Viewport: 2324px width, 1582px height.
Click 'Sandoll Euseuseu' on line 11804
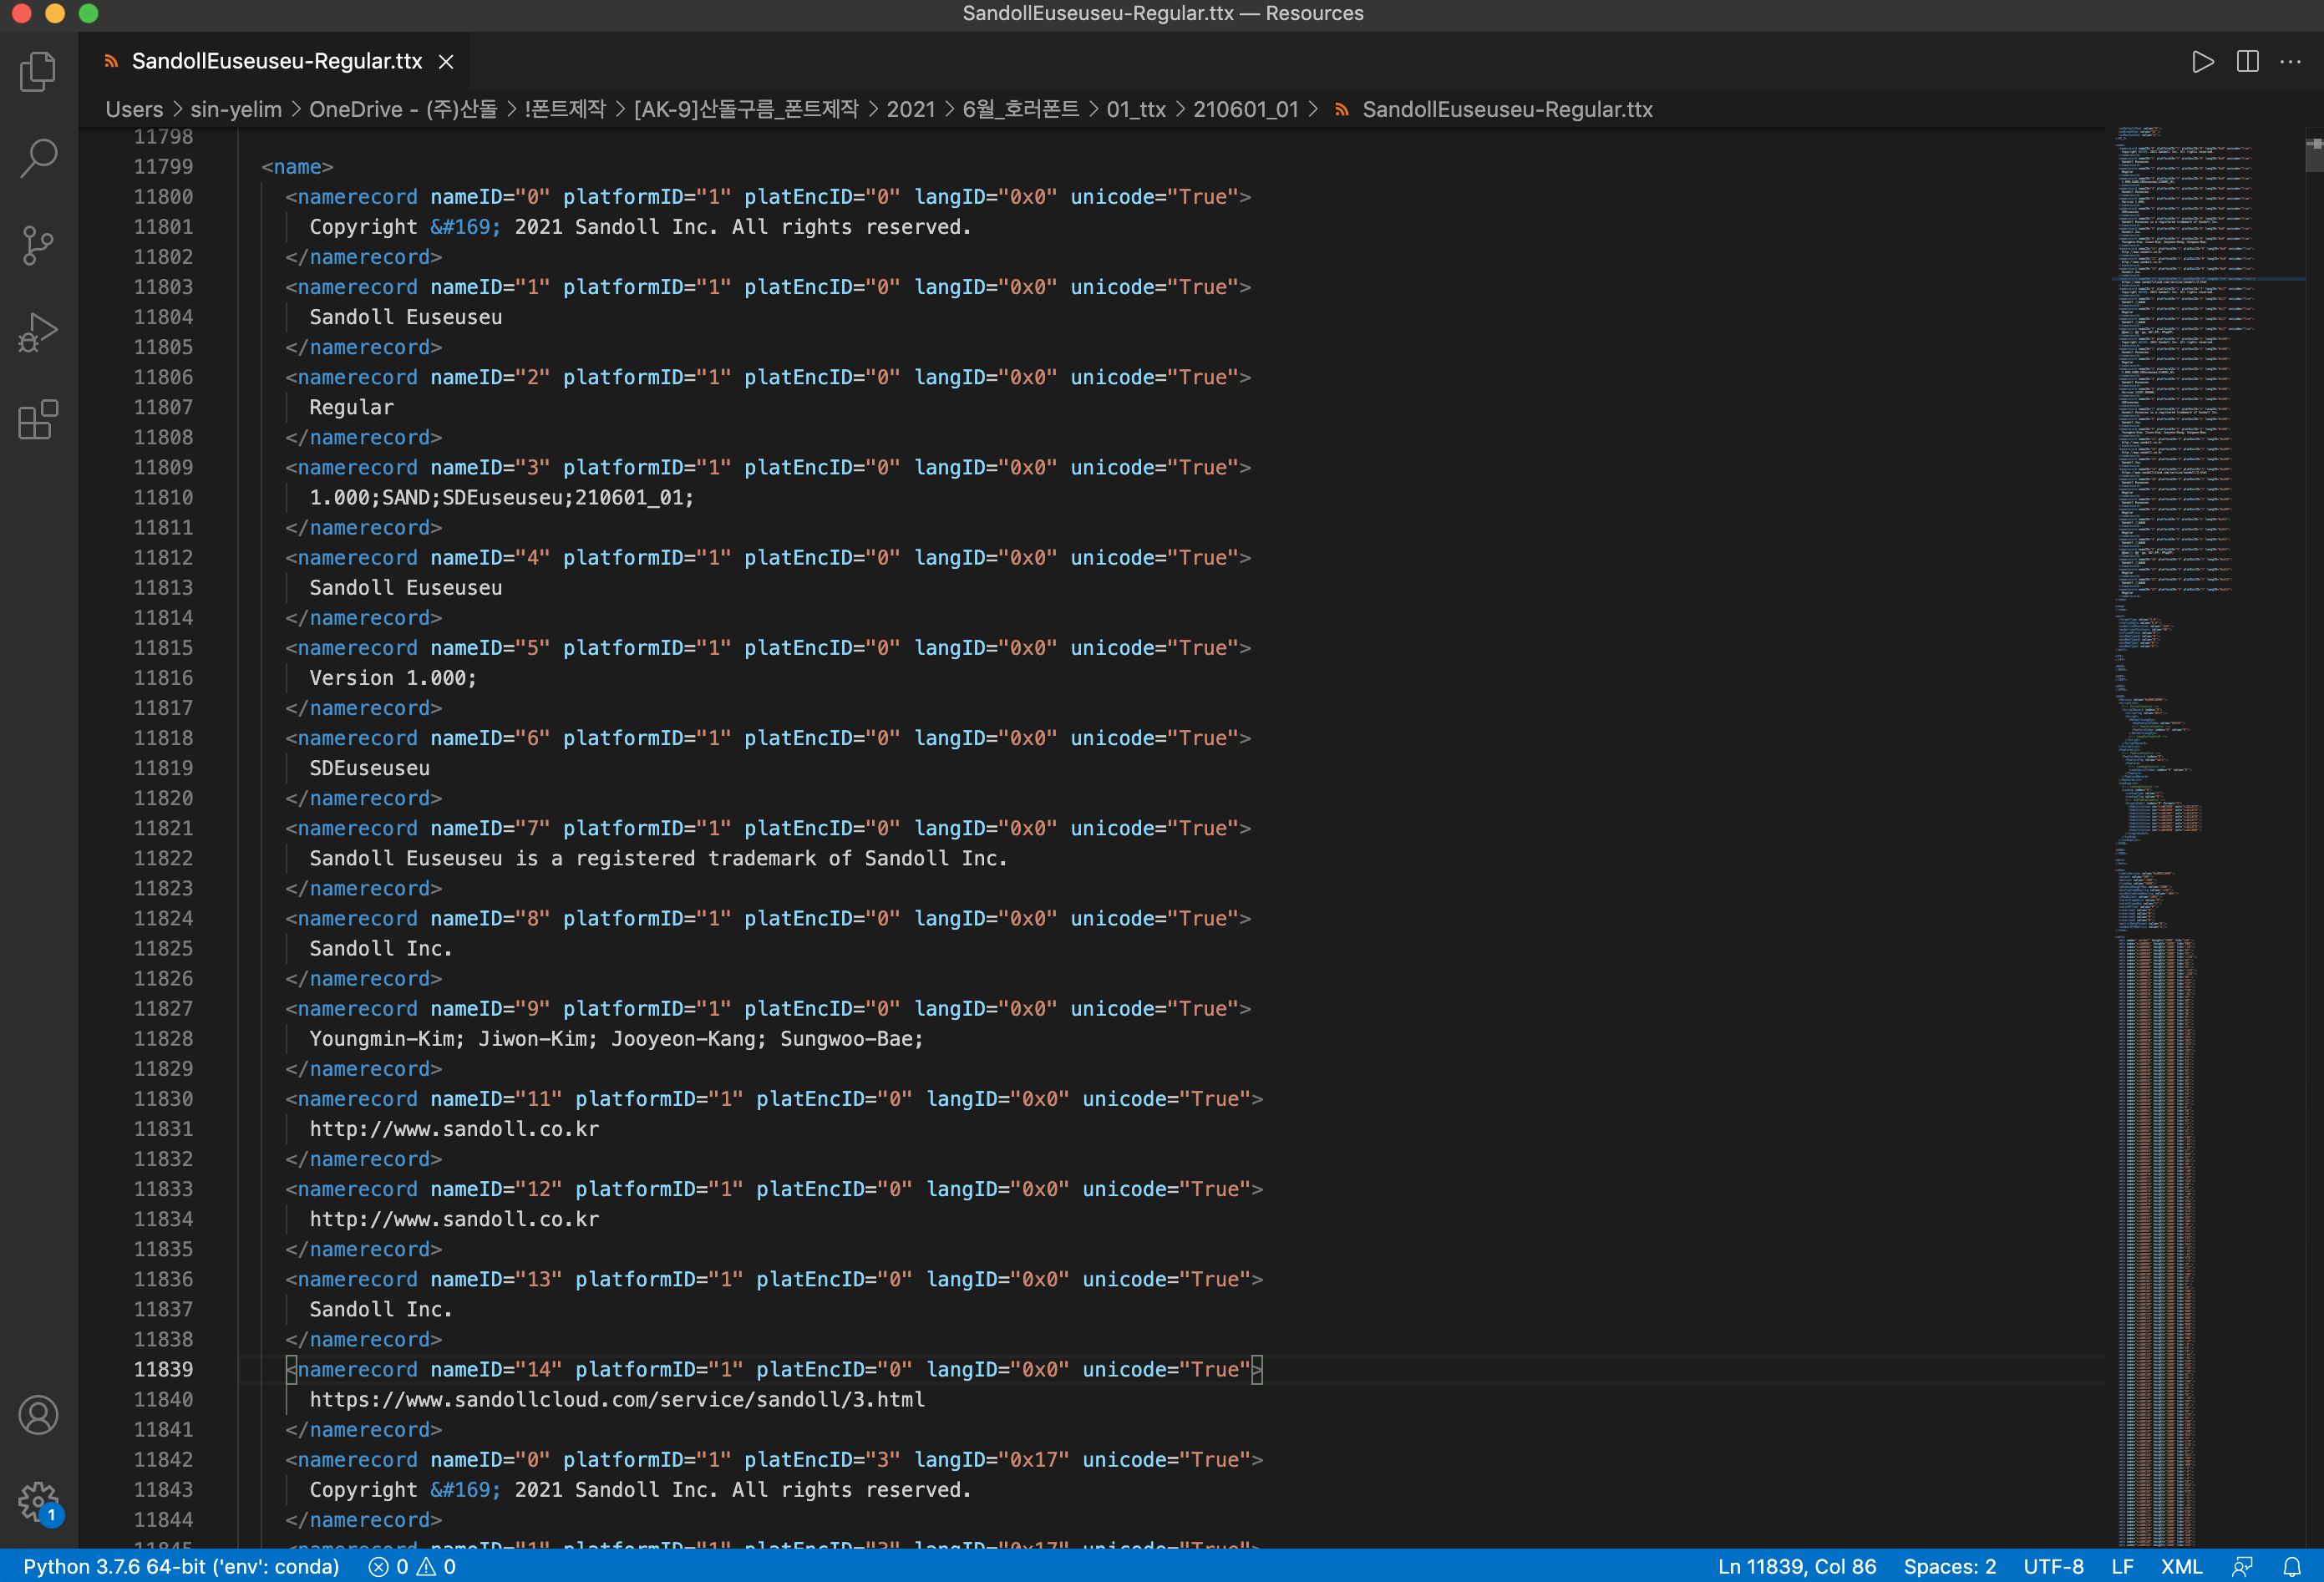pyautogui.click(x=406, y=316)
